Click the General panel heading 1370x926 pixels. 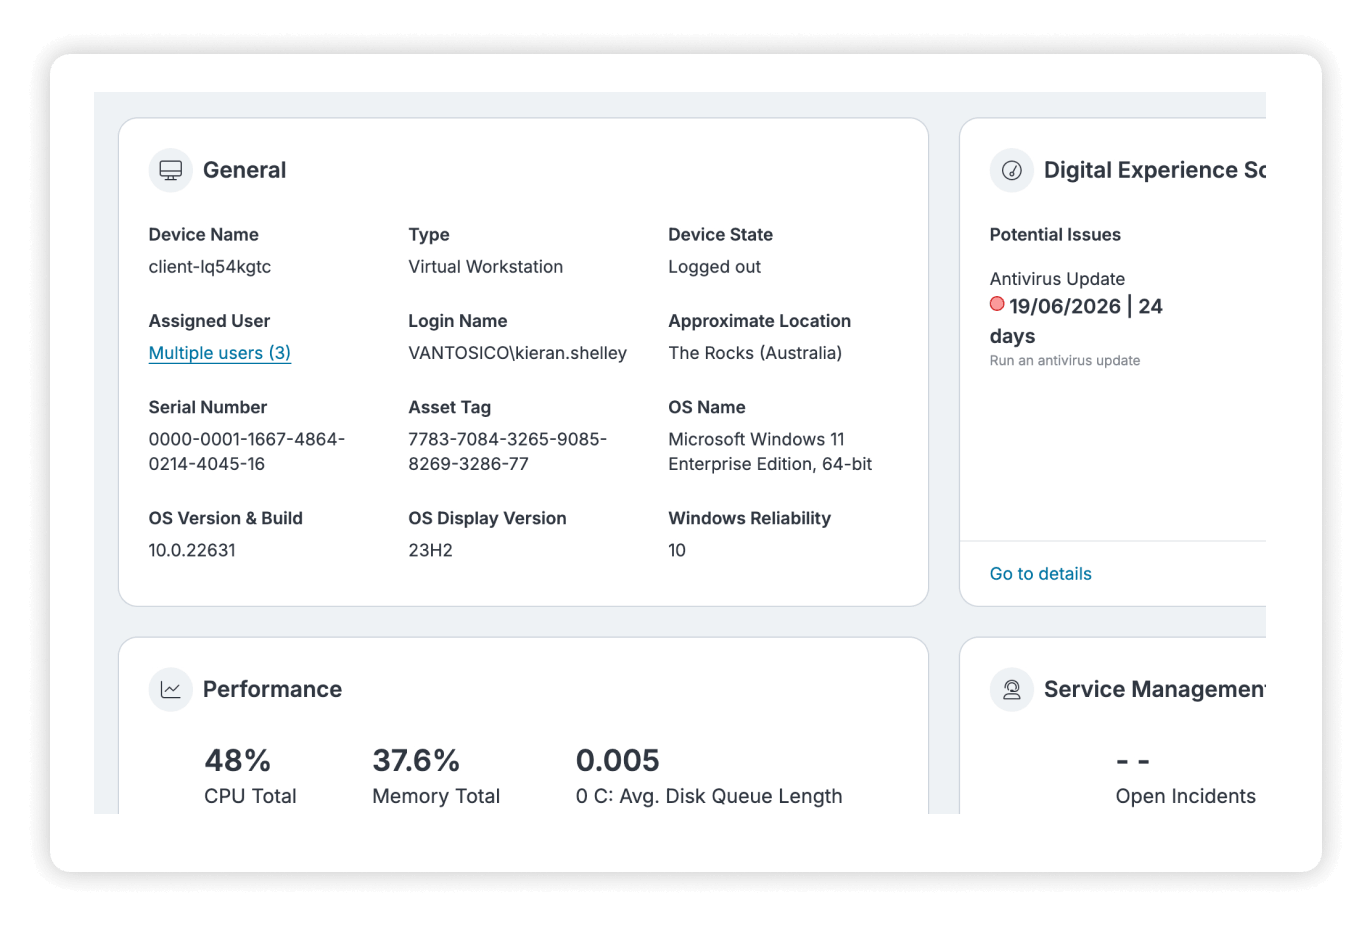tap(245, 170)
